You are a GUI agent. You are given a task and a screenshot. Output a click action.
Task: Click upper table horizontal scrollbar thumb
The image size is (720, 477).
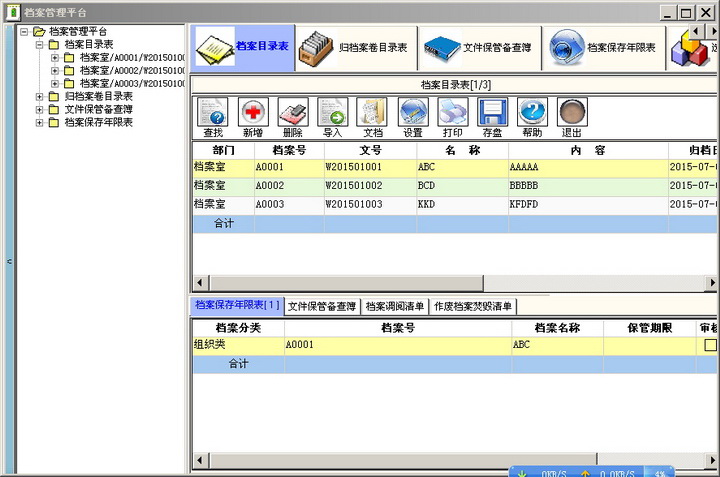347,283
